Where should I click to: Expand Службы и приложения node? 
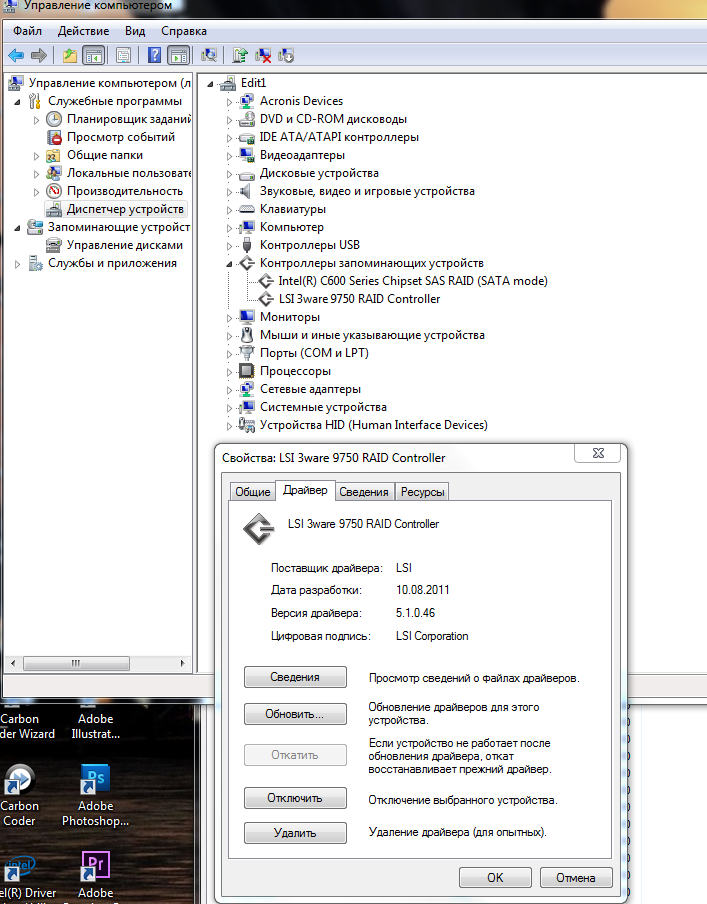click(17, 264)
